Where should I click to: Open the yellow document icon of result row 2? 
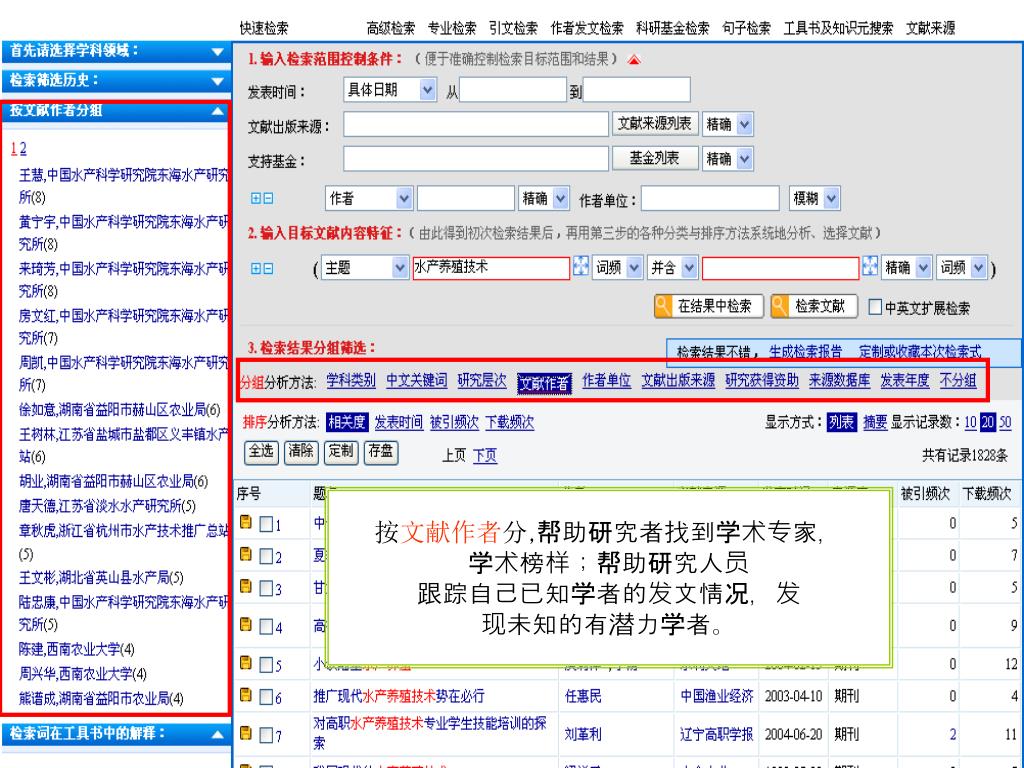pyautogui.click(x=246, y=554)
